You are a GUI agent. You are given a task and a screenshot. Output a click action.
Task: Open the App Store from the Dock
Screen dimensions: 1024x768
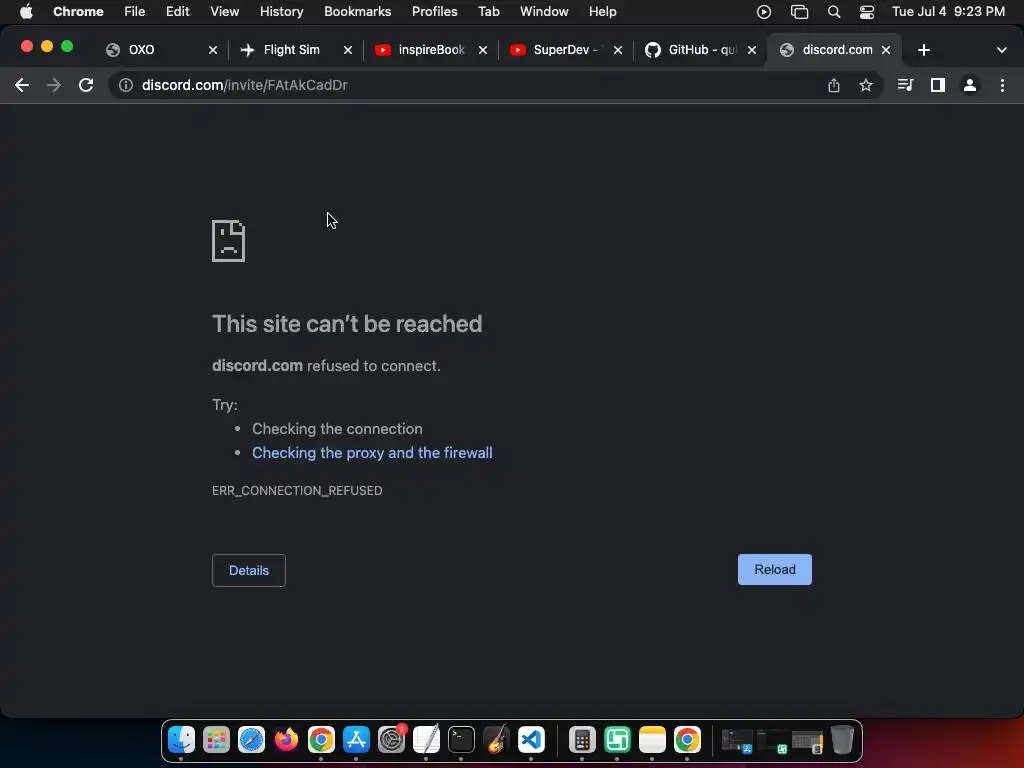(x=356, y=740)
